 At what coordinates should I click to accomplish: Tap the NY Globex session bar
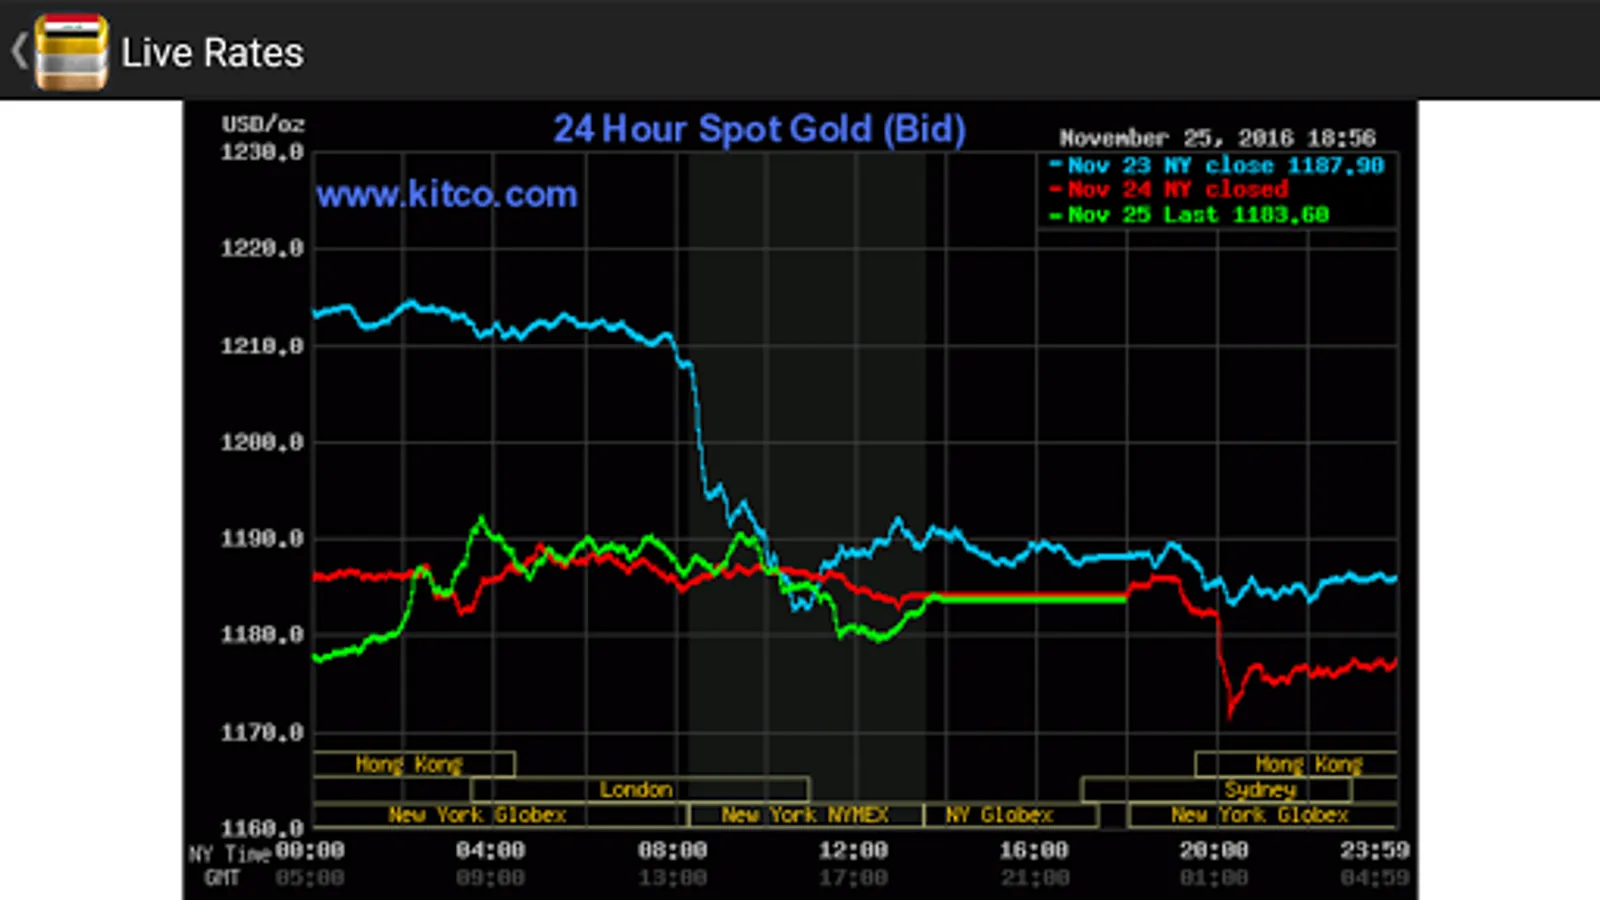[x=1011, y=815]
